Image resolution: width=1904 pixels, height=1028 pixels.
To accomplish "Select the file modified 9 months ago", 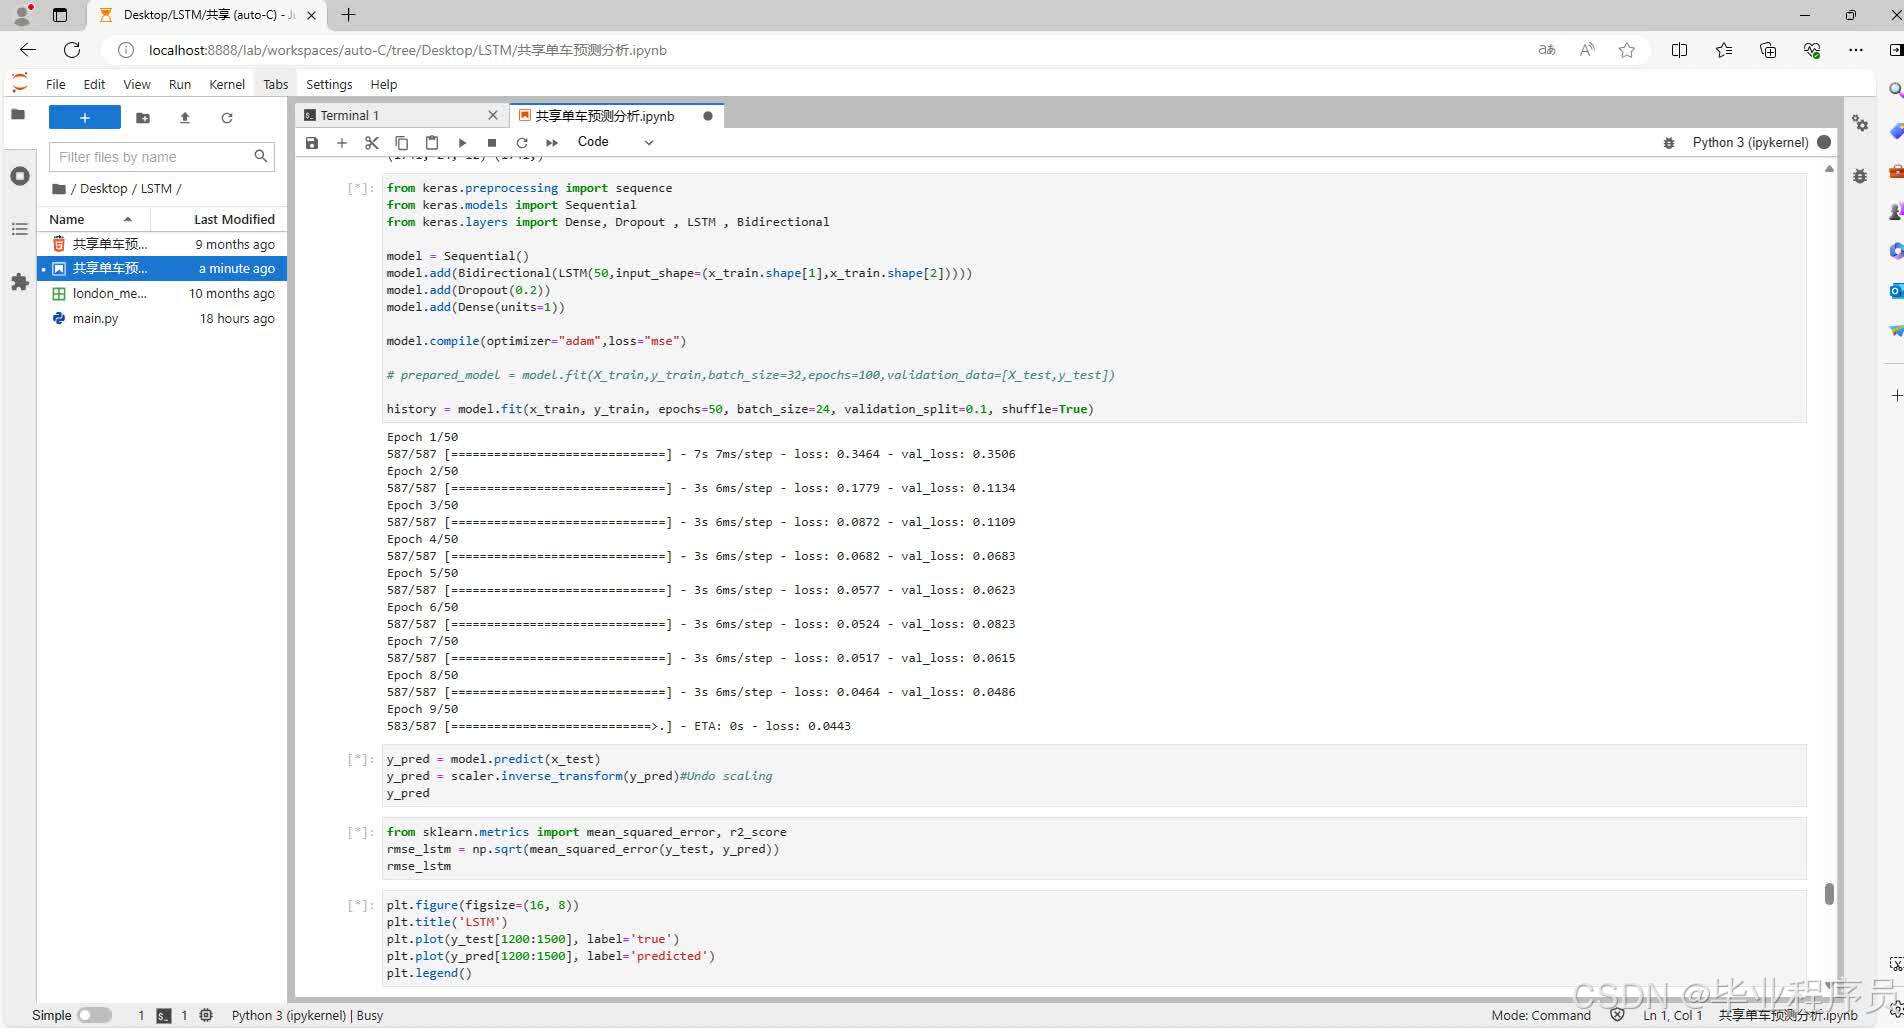I will [x=163, y=244].
